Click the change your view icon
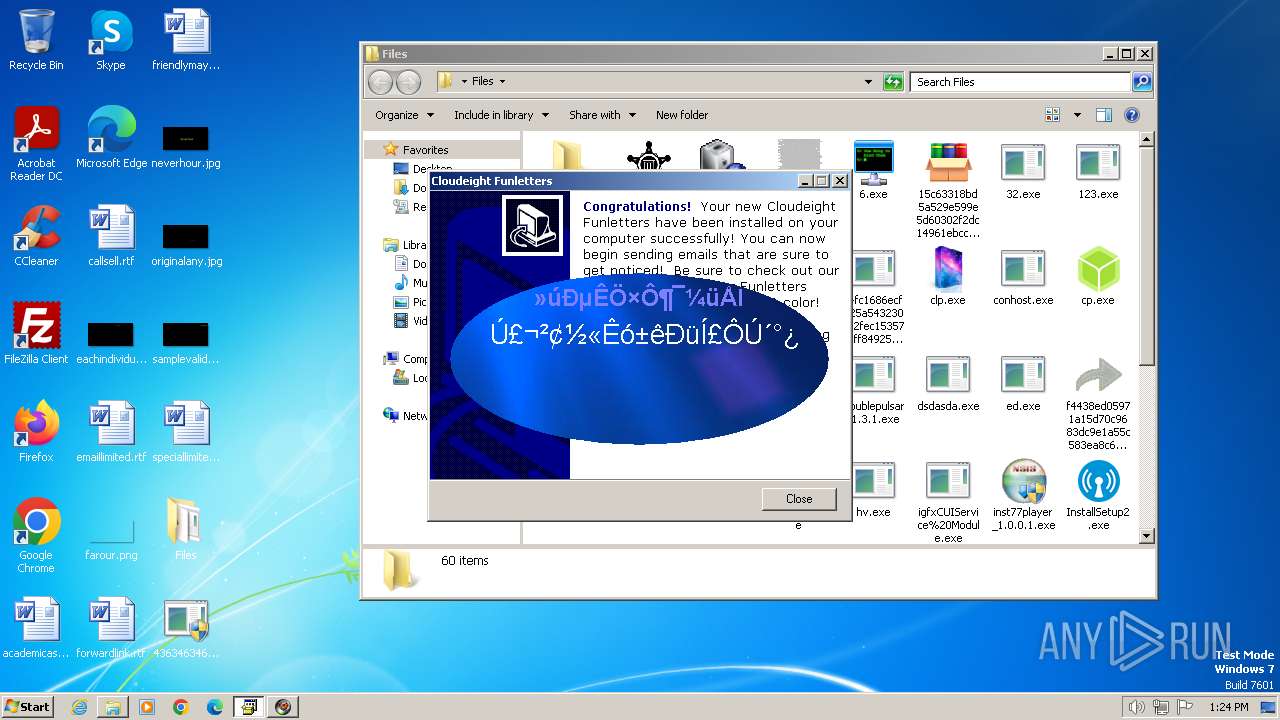 [1052, 115]
